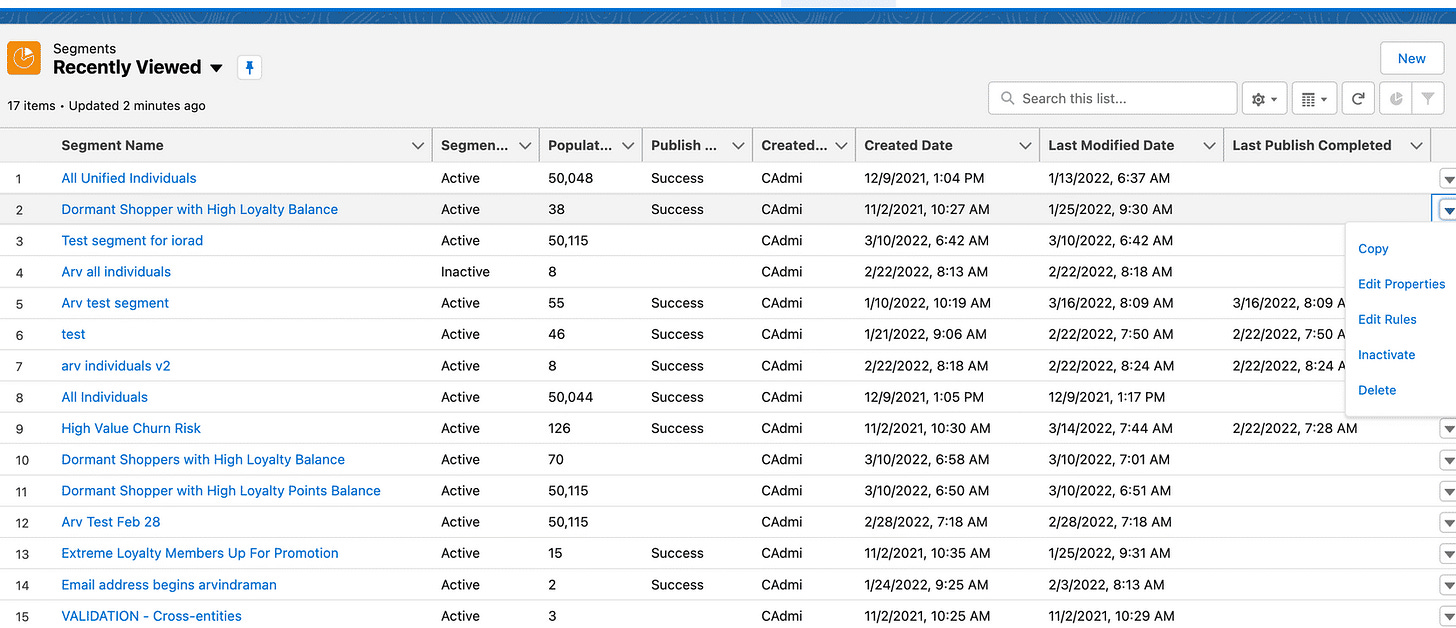Choose Inactivate from the open menu

click(x=1386, y=354)
